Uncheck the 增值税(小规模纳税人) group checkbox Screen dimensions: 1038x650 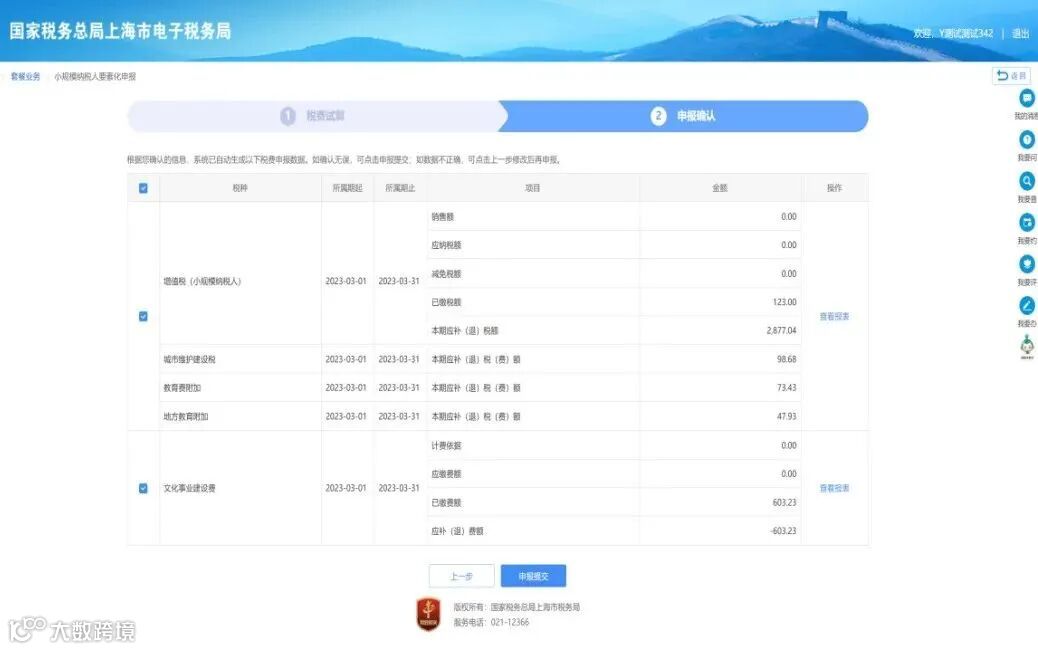(x=143, y=316)
